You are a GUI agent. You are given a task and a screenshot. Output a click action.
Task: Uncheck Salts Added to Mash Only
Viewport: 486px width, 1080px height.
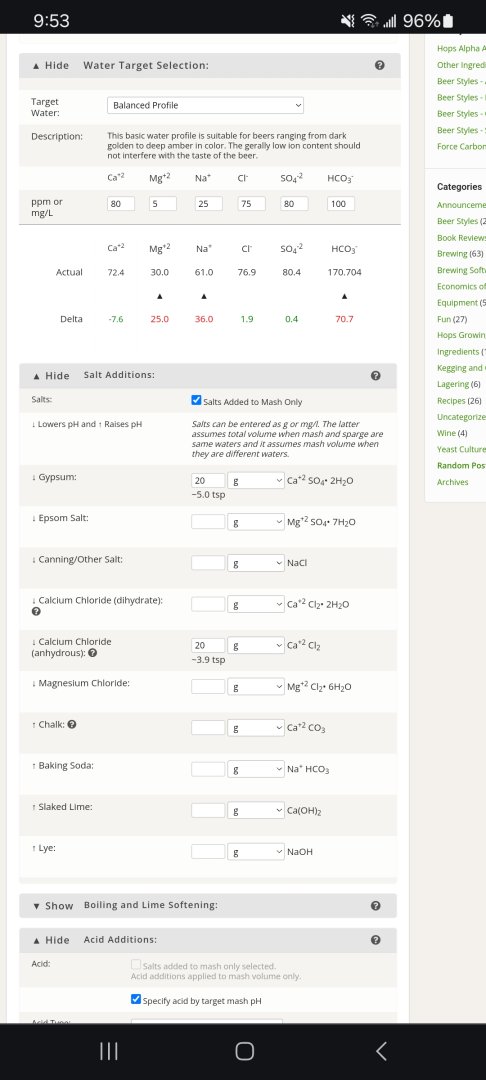pos(197,400)
